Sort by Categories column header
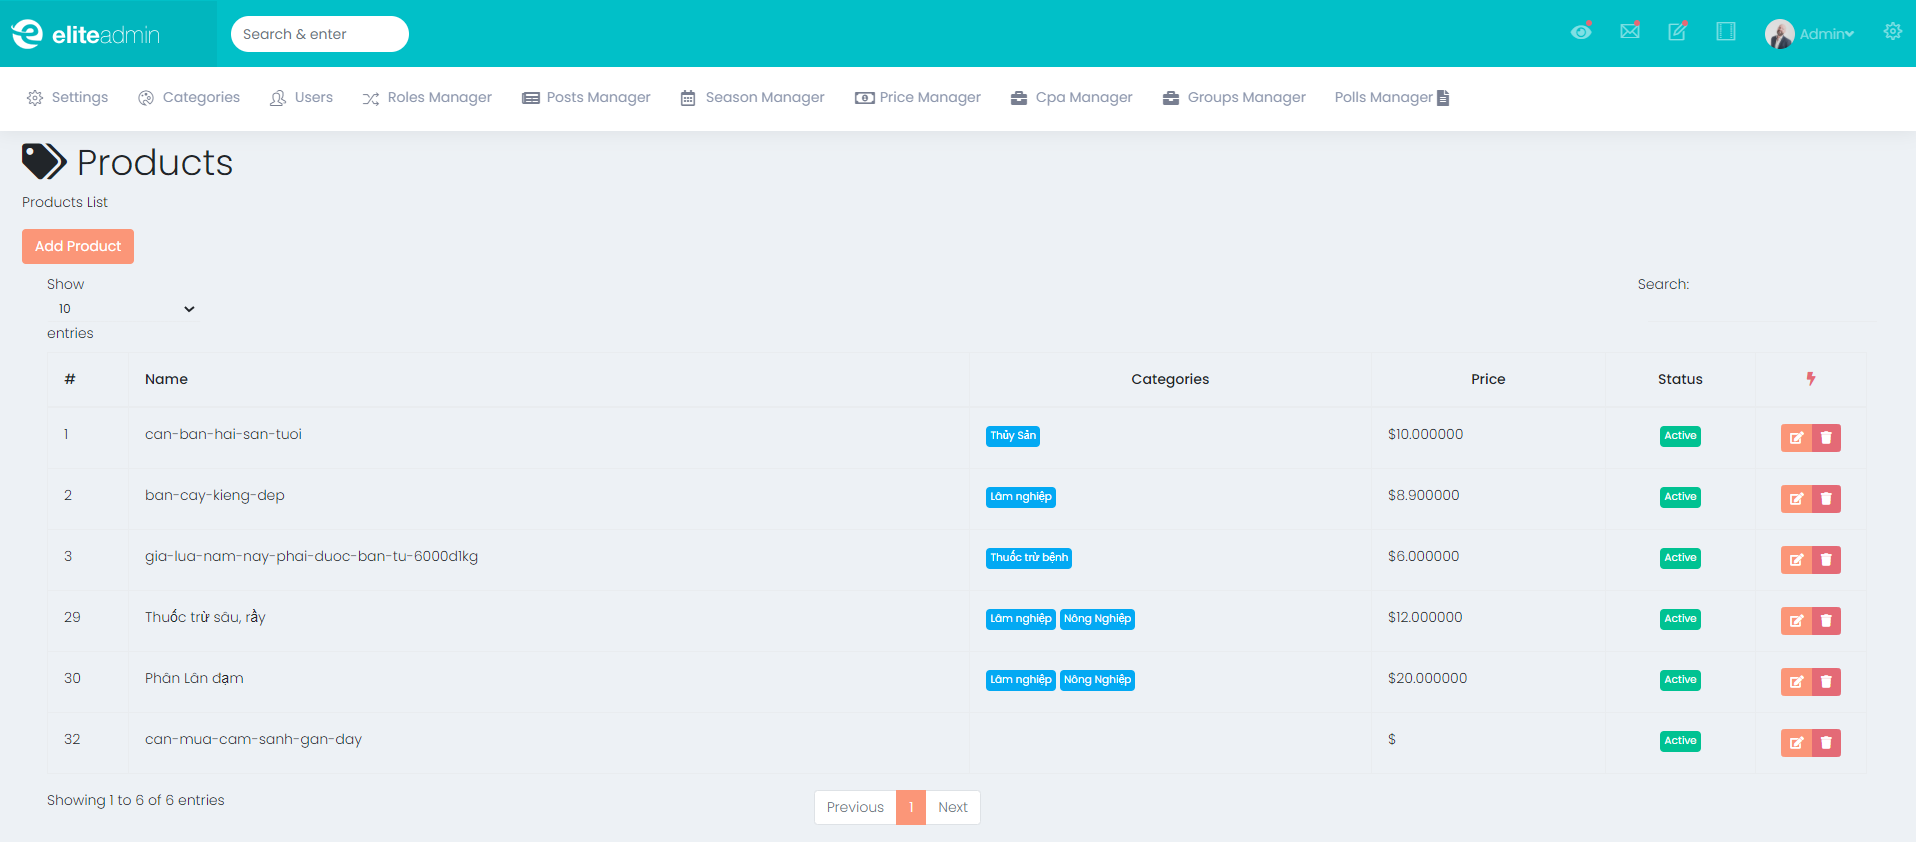 point(1170,379)
